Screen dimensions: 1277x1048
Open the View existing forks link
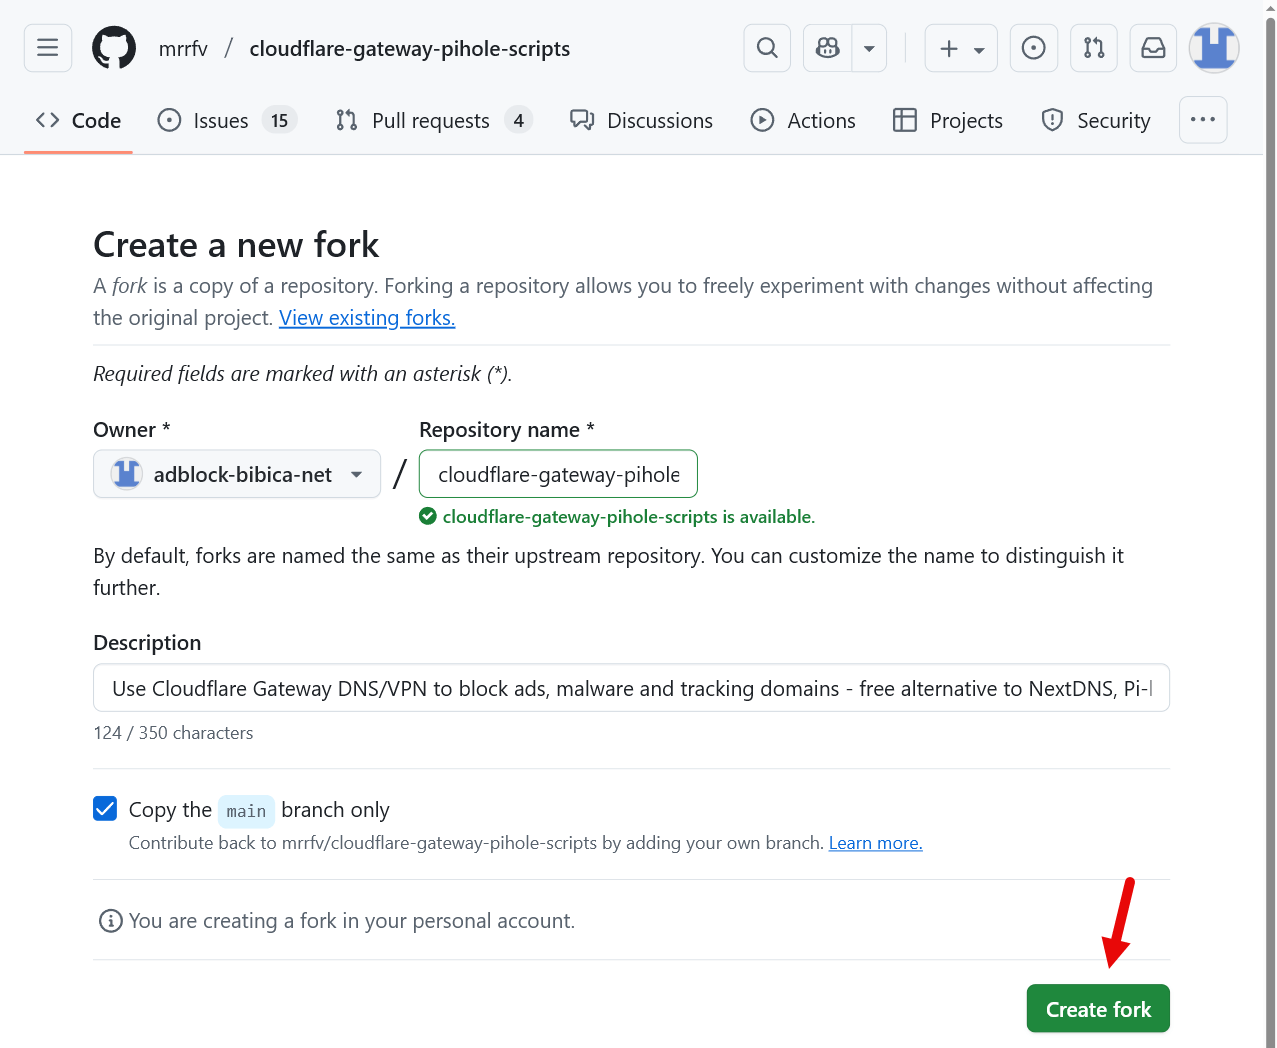pos(367,318)
